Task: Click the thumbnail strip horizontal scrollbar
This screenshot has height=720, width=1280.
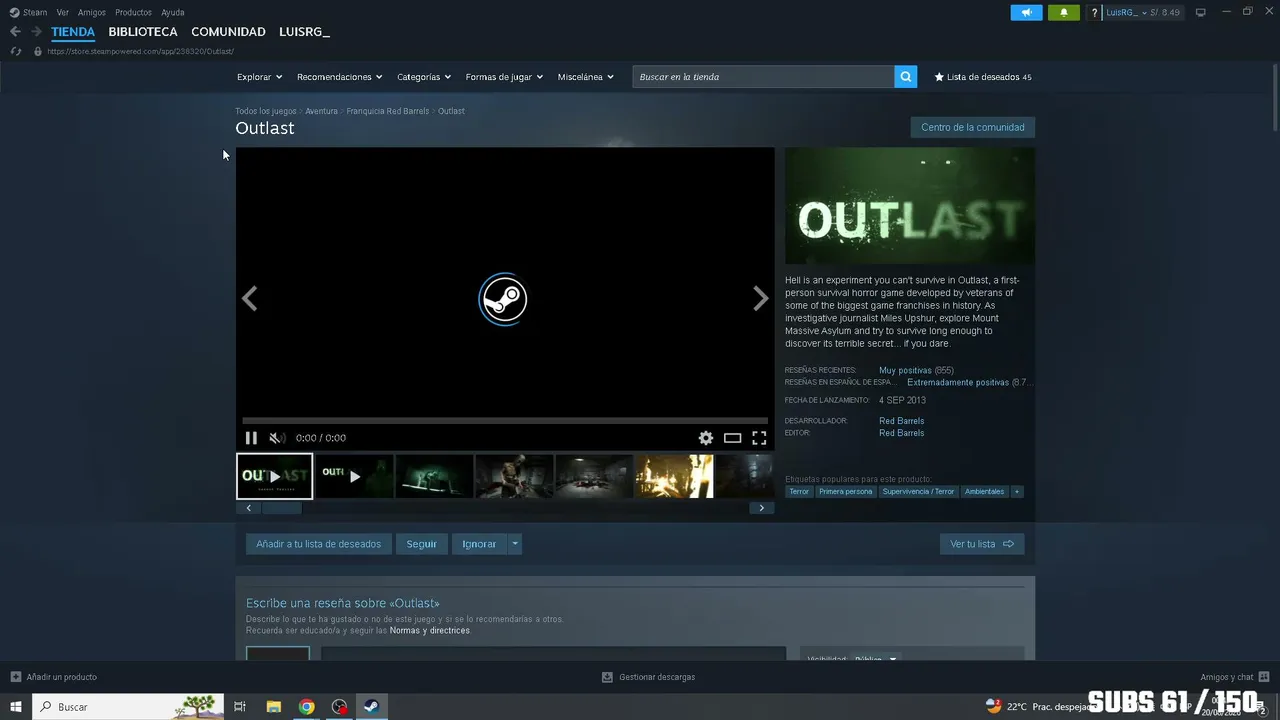Action: (x=282, y=508)
